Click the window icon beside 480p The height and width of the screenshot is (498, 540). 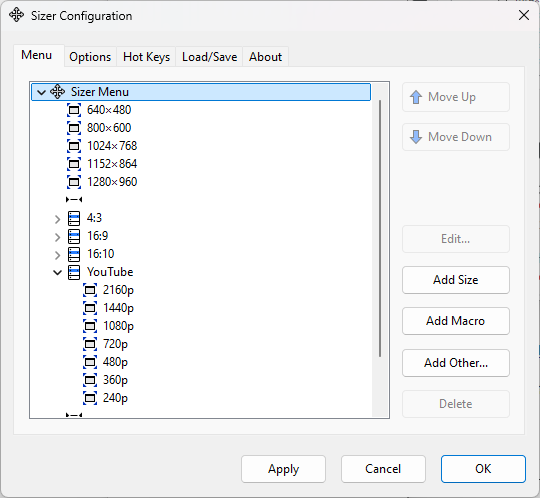(x=90, y=362)
